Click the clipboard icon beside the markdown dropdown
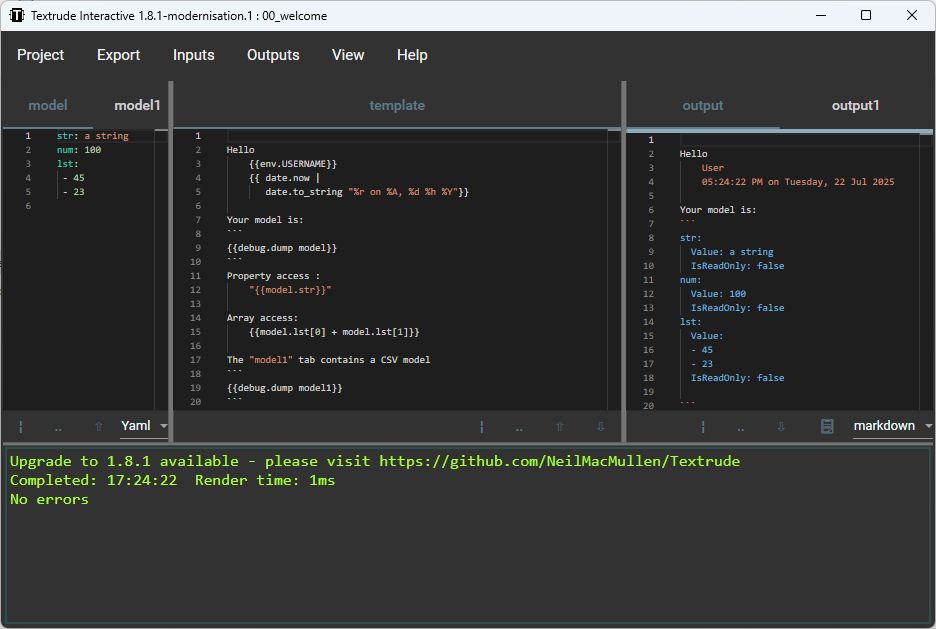Image resolution: width=936 pixels, height=629 pixels. (x=827, y=426)
